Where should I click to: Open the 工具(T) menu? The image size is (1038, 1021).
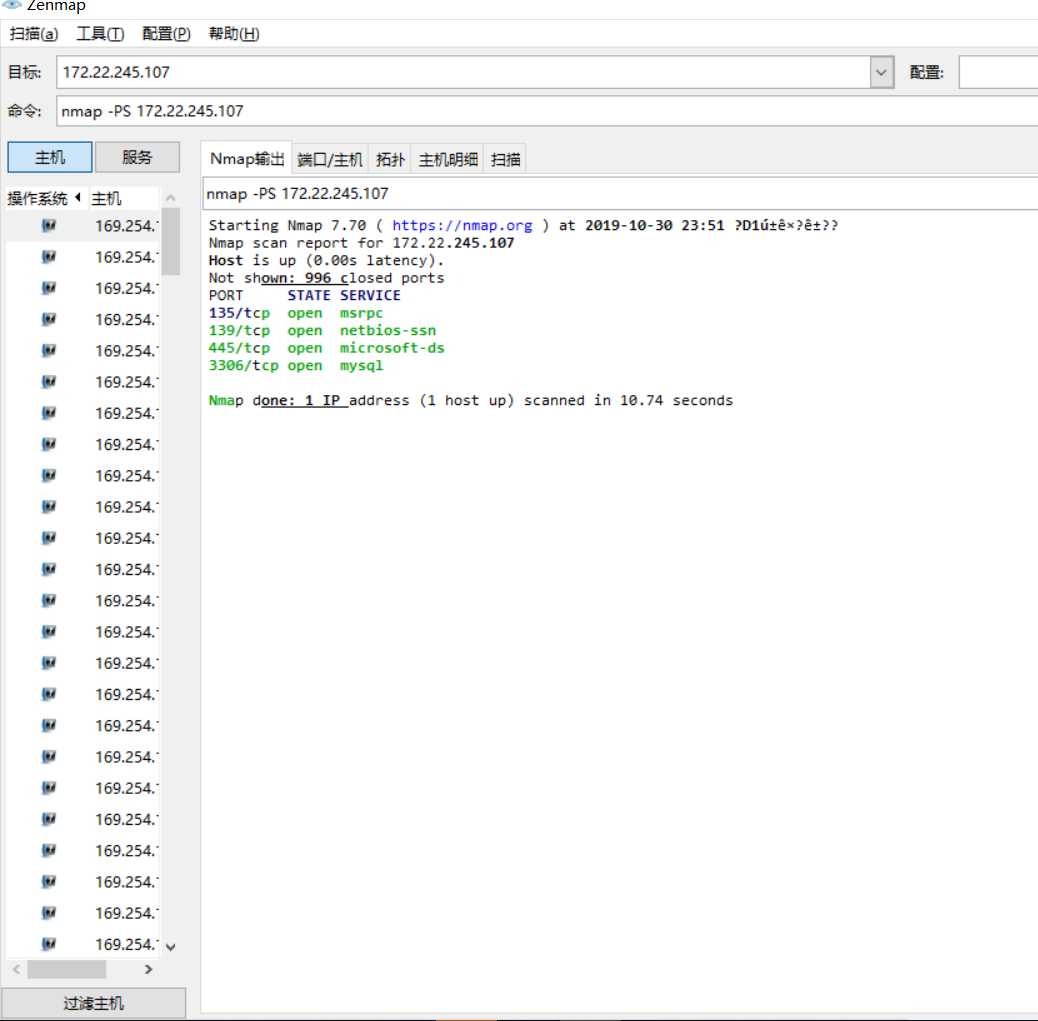click(100, 33)
